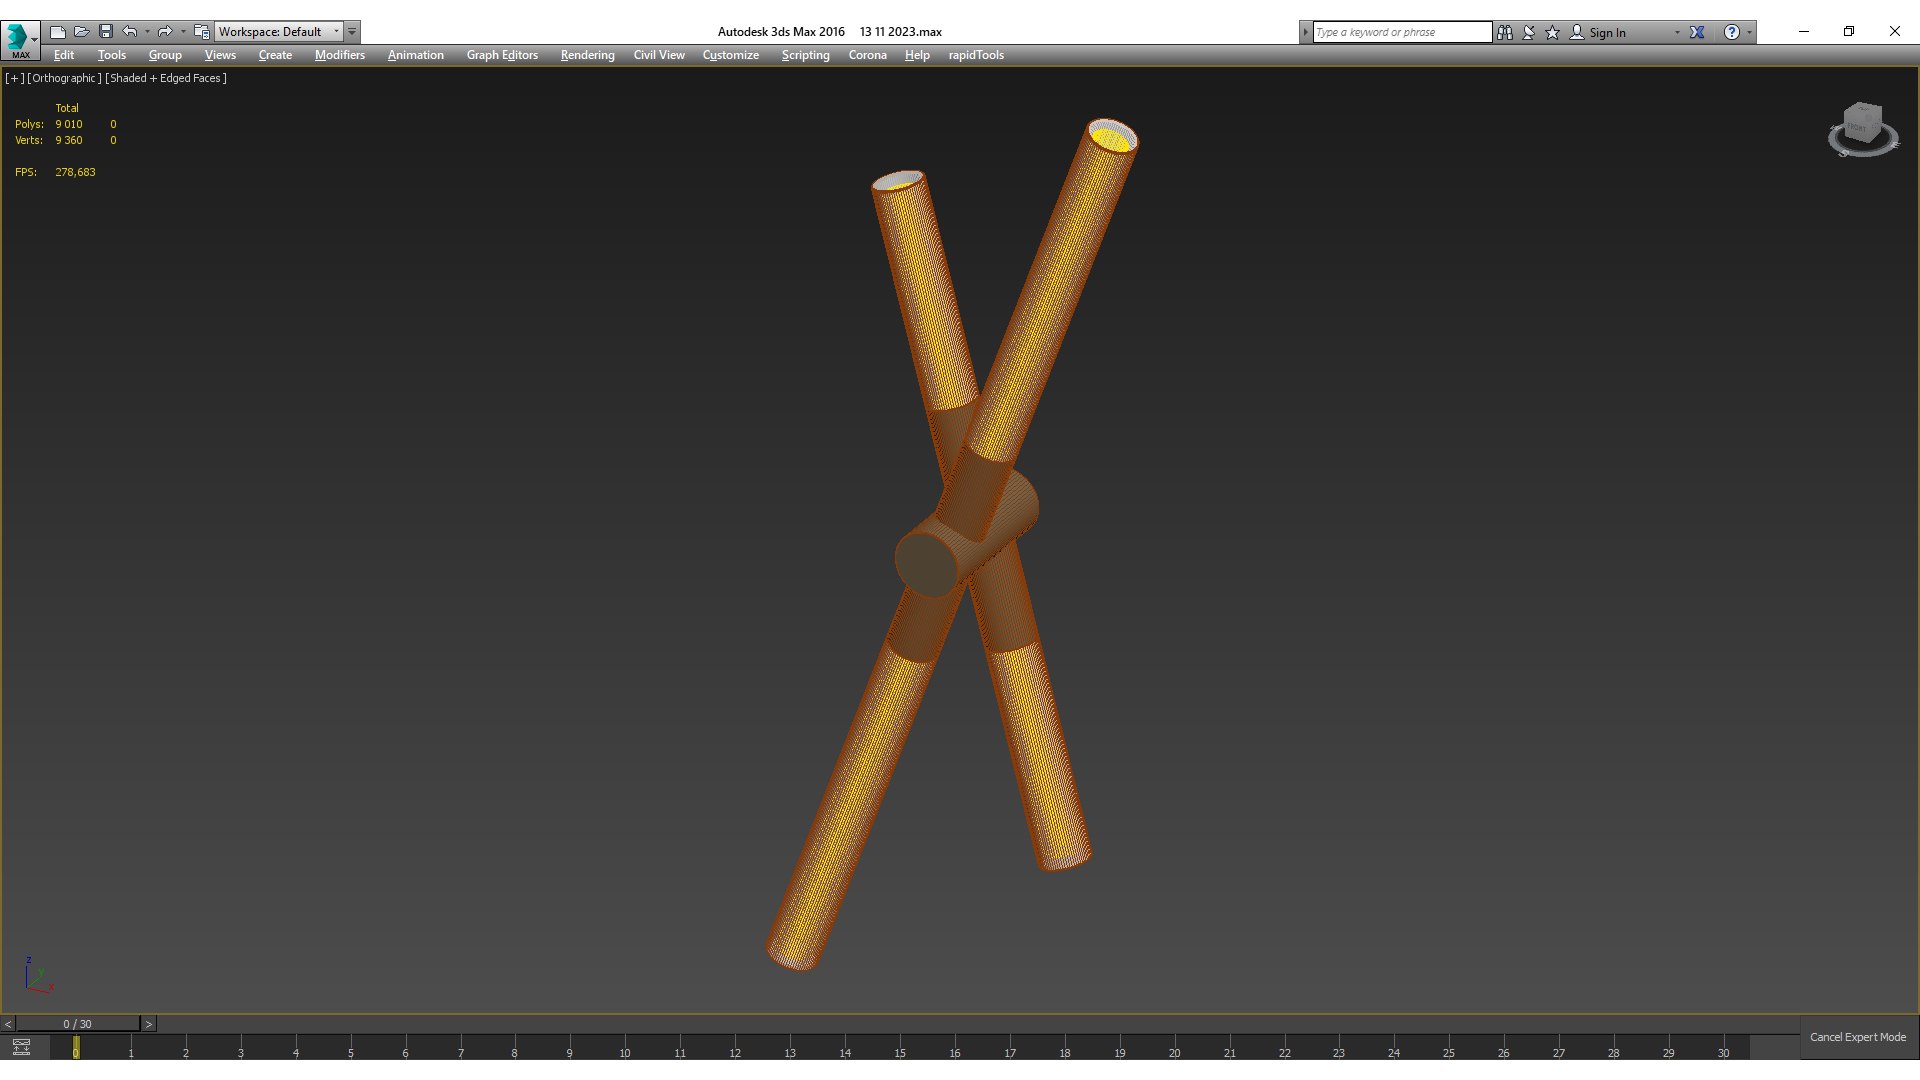
Task: Click the Cancel Expert Mode button
Action: pos(1858,1037)
